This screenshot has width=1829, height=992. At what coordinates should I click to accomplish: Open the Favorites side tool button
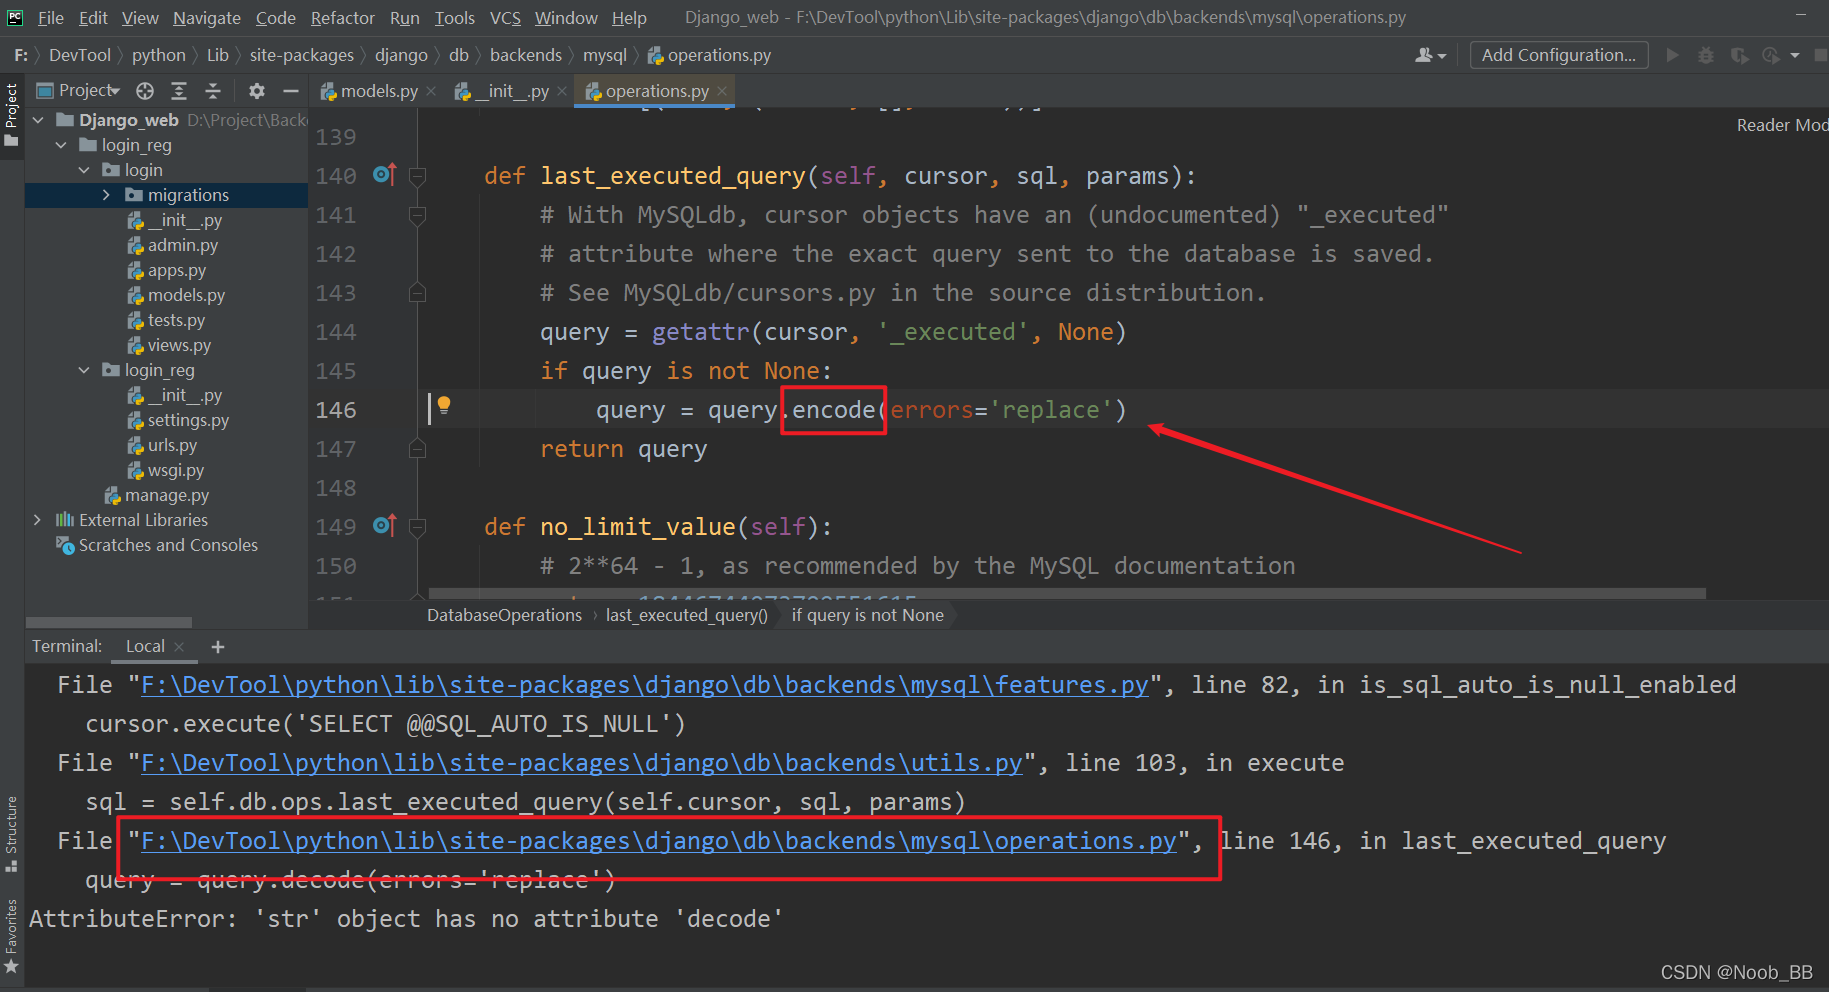(12, 937)
